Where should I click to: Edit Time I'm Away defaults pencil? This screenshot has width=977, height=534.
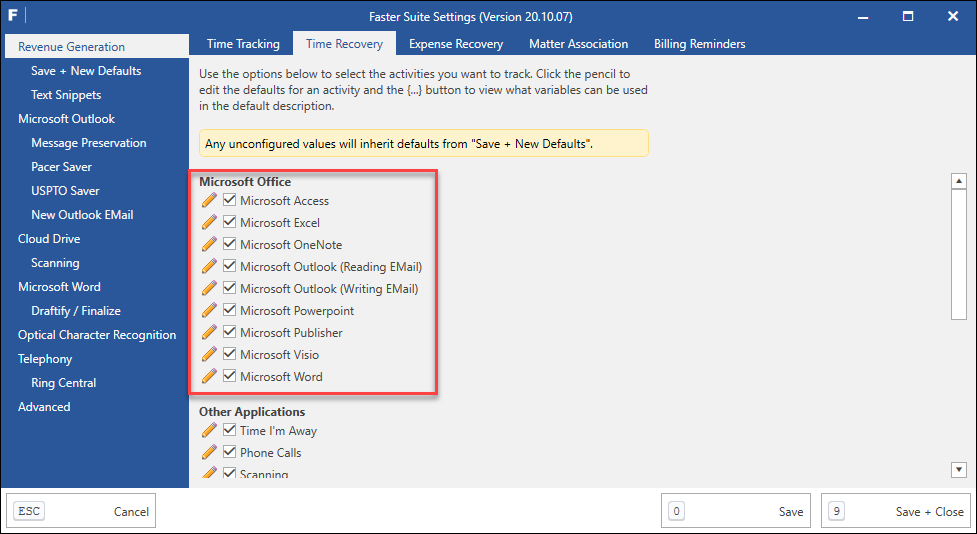click(209, 430)
